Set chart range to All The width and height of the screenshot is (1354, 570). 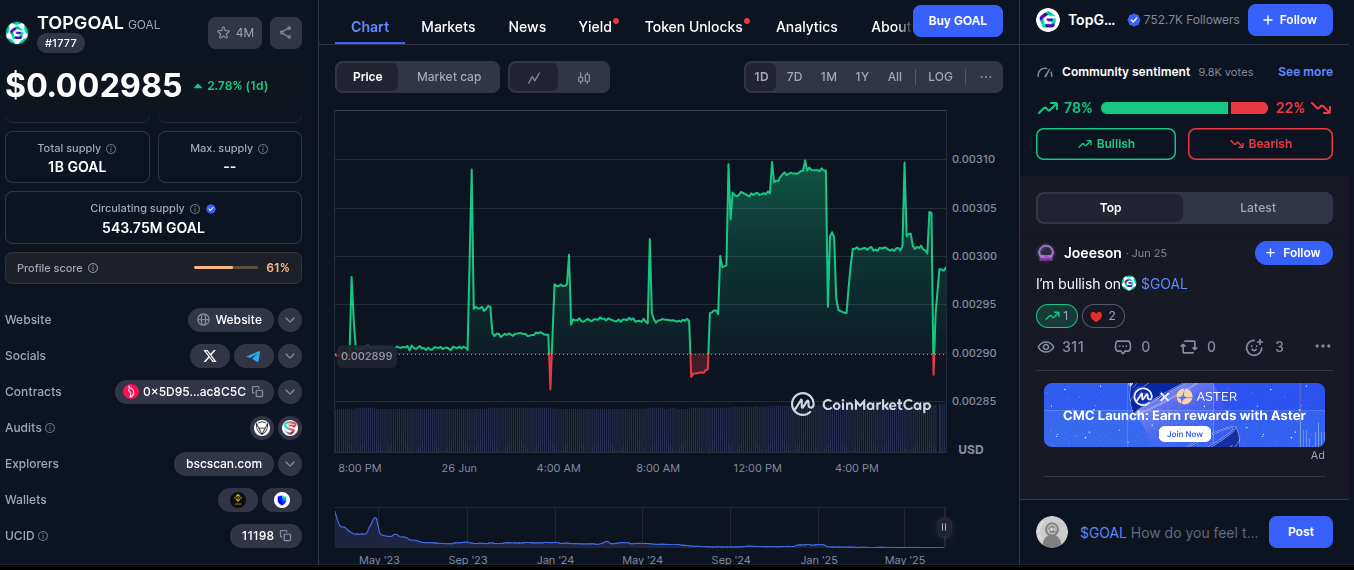coord(895,77)
